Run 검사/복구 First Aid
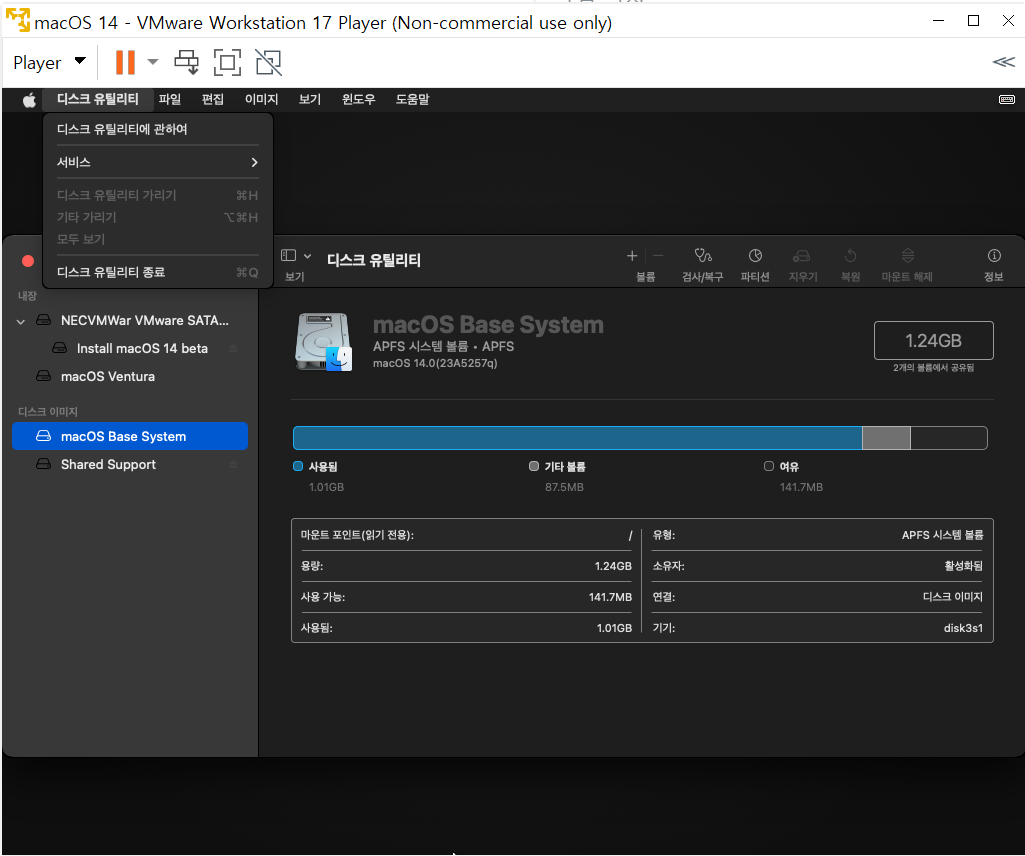The width and height of the screenshot is (1025, 856). click(x=703, y=265)
